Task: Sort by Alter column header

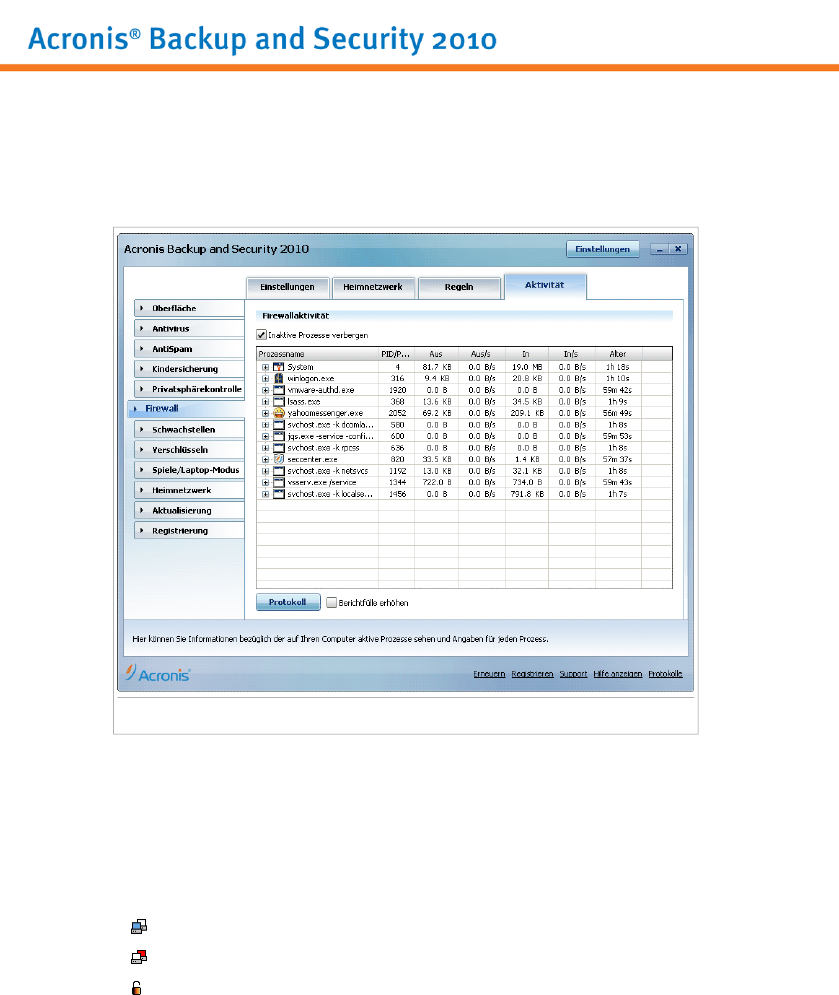Action: coord(618,354)
